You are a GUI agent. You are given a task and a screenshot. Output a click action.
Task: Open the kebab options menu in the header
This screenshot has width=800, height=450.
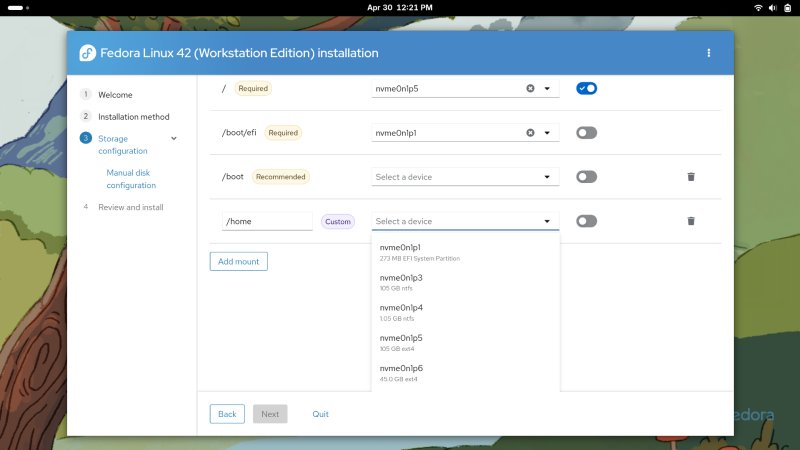(709, 53)
